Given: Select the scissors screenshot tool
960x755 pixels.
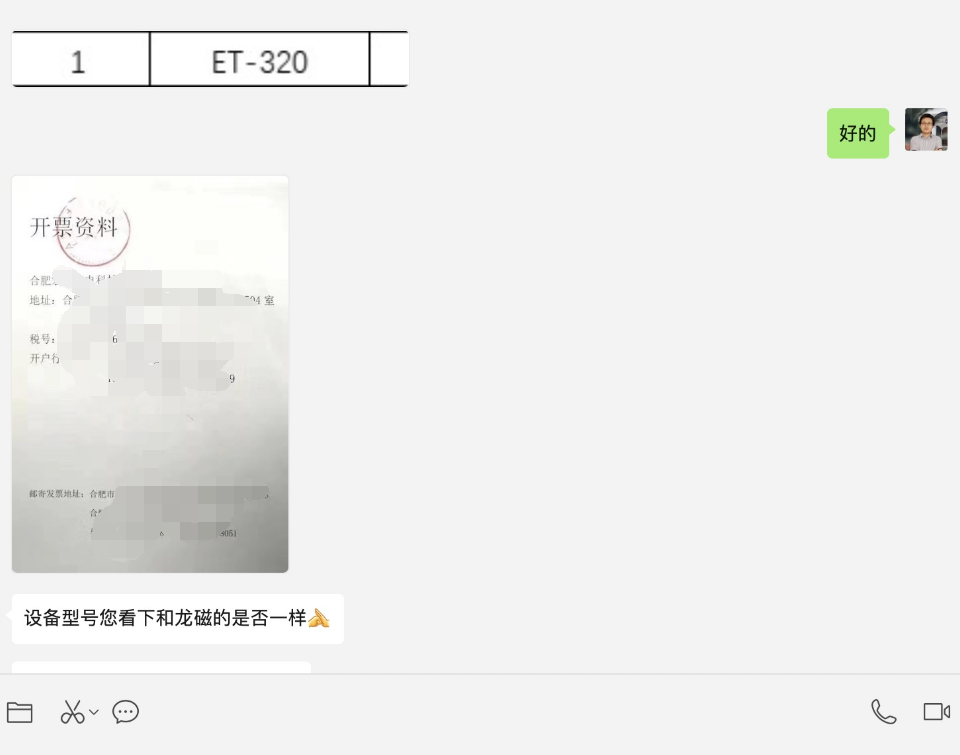Looking at the screenshot, I should coord(72,712).
